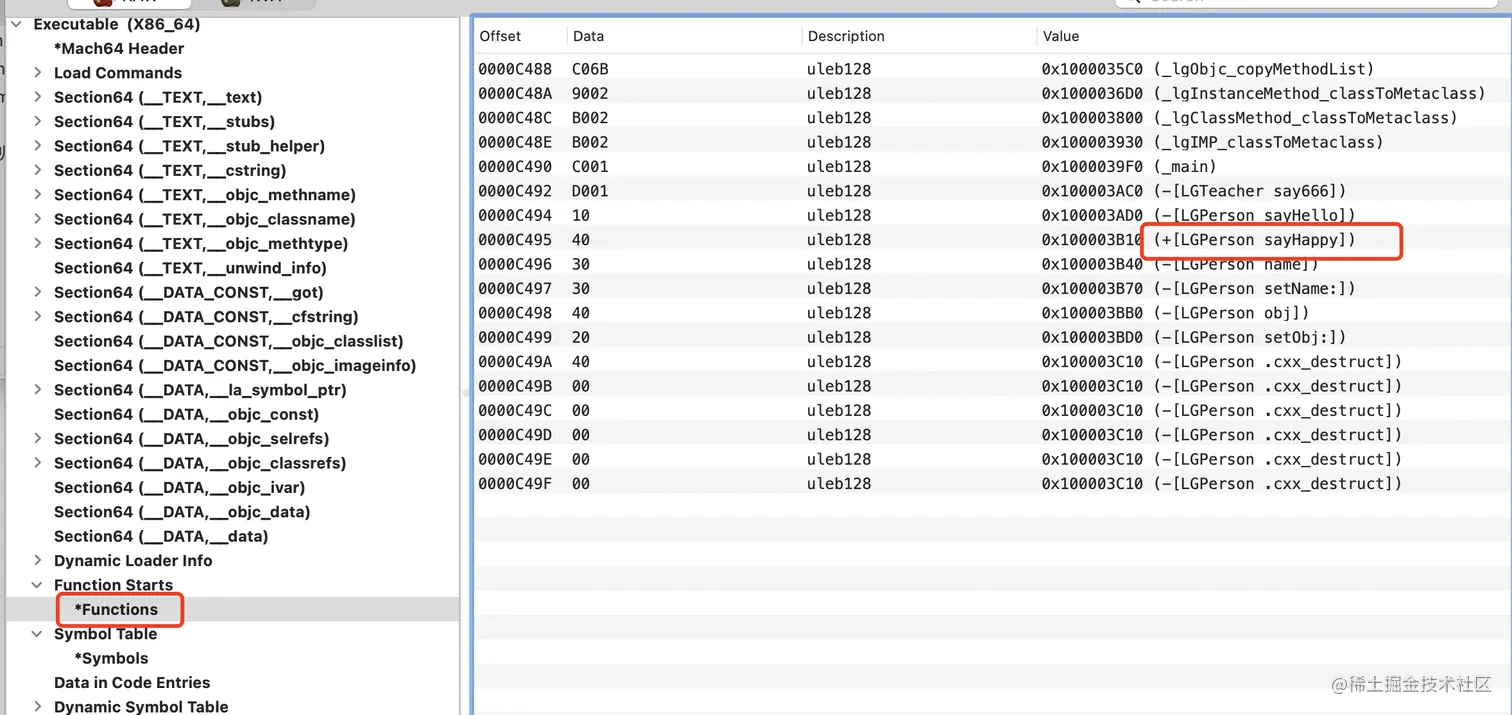Select the *Symbols tree item

tap(111, 658)
